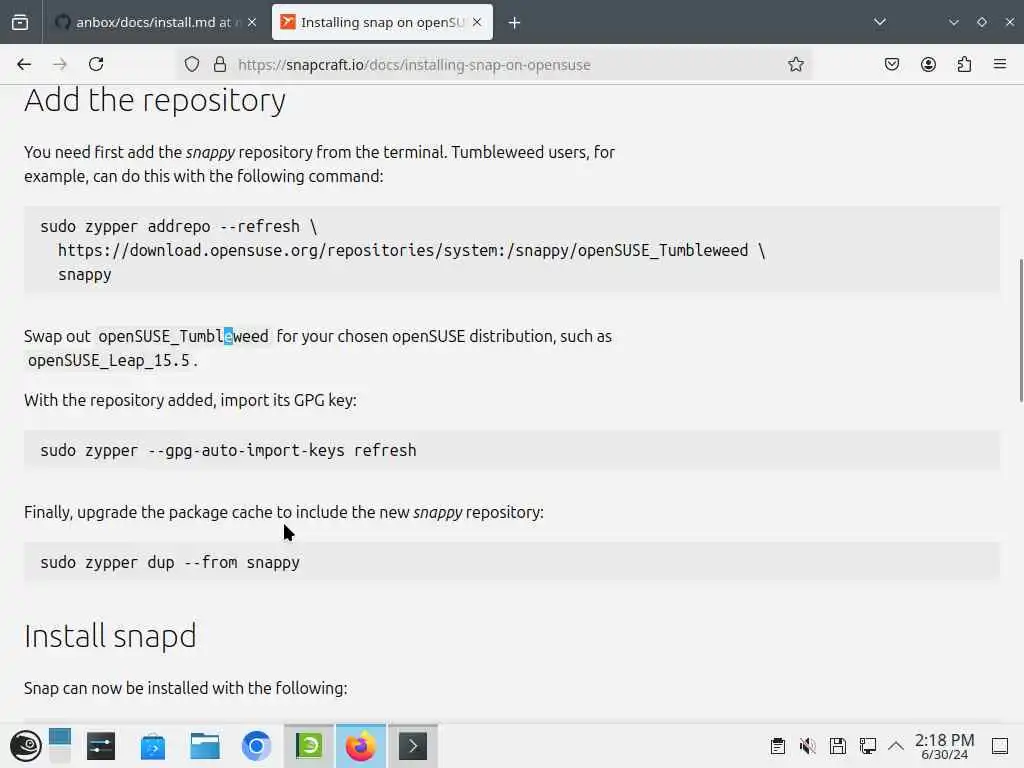Image resolution: width=1024 pixels, height=768 pixels.
Task: Click the 'Install snapd' heading
Action: [110, 636]
